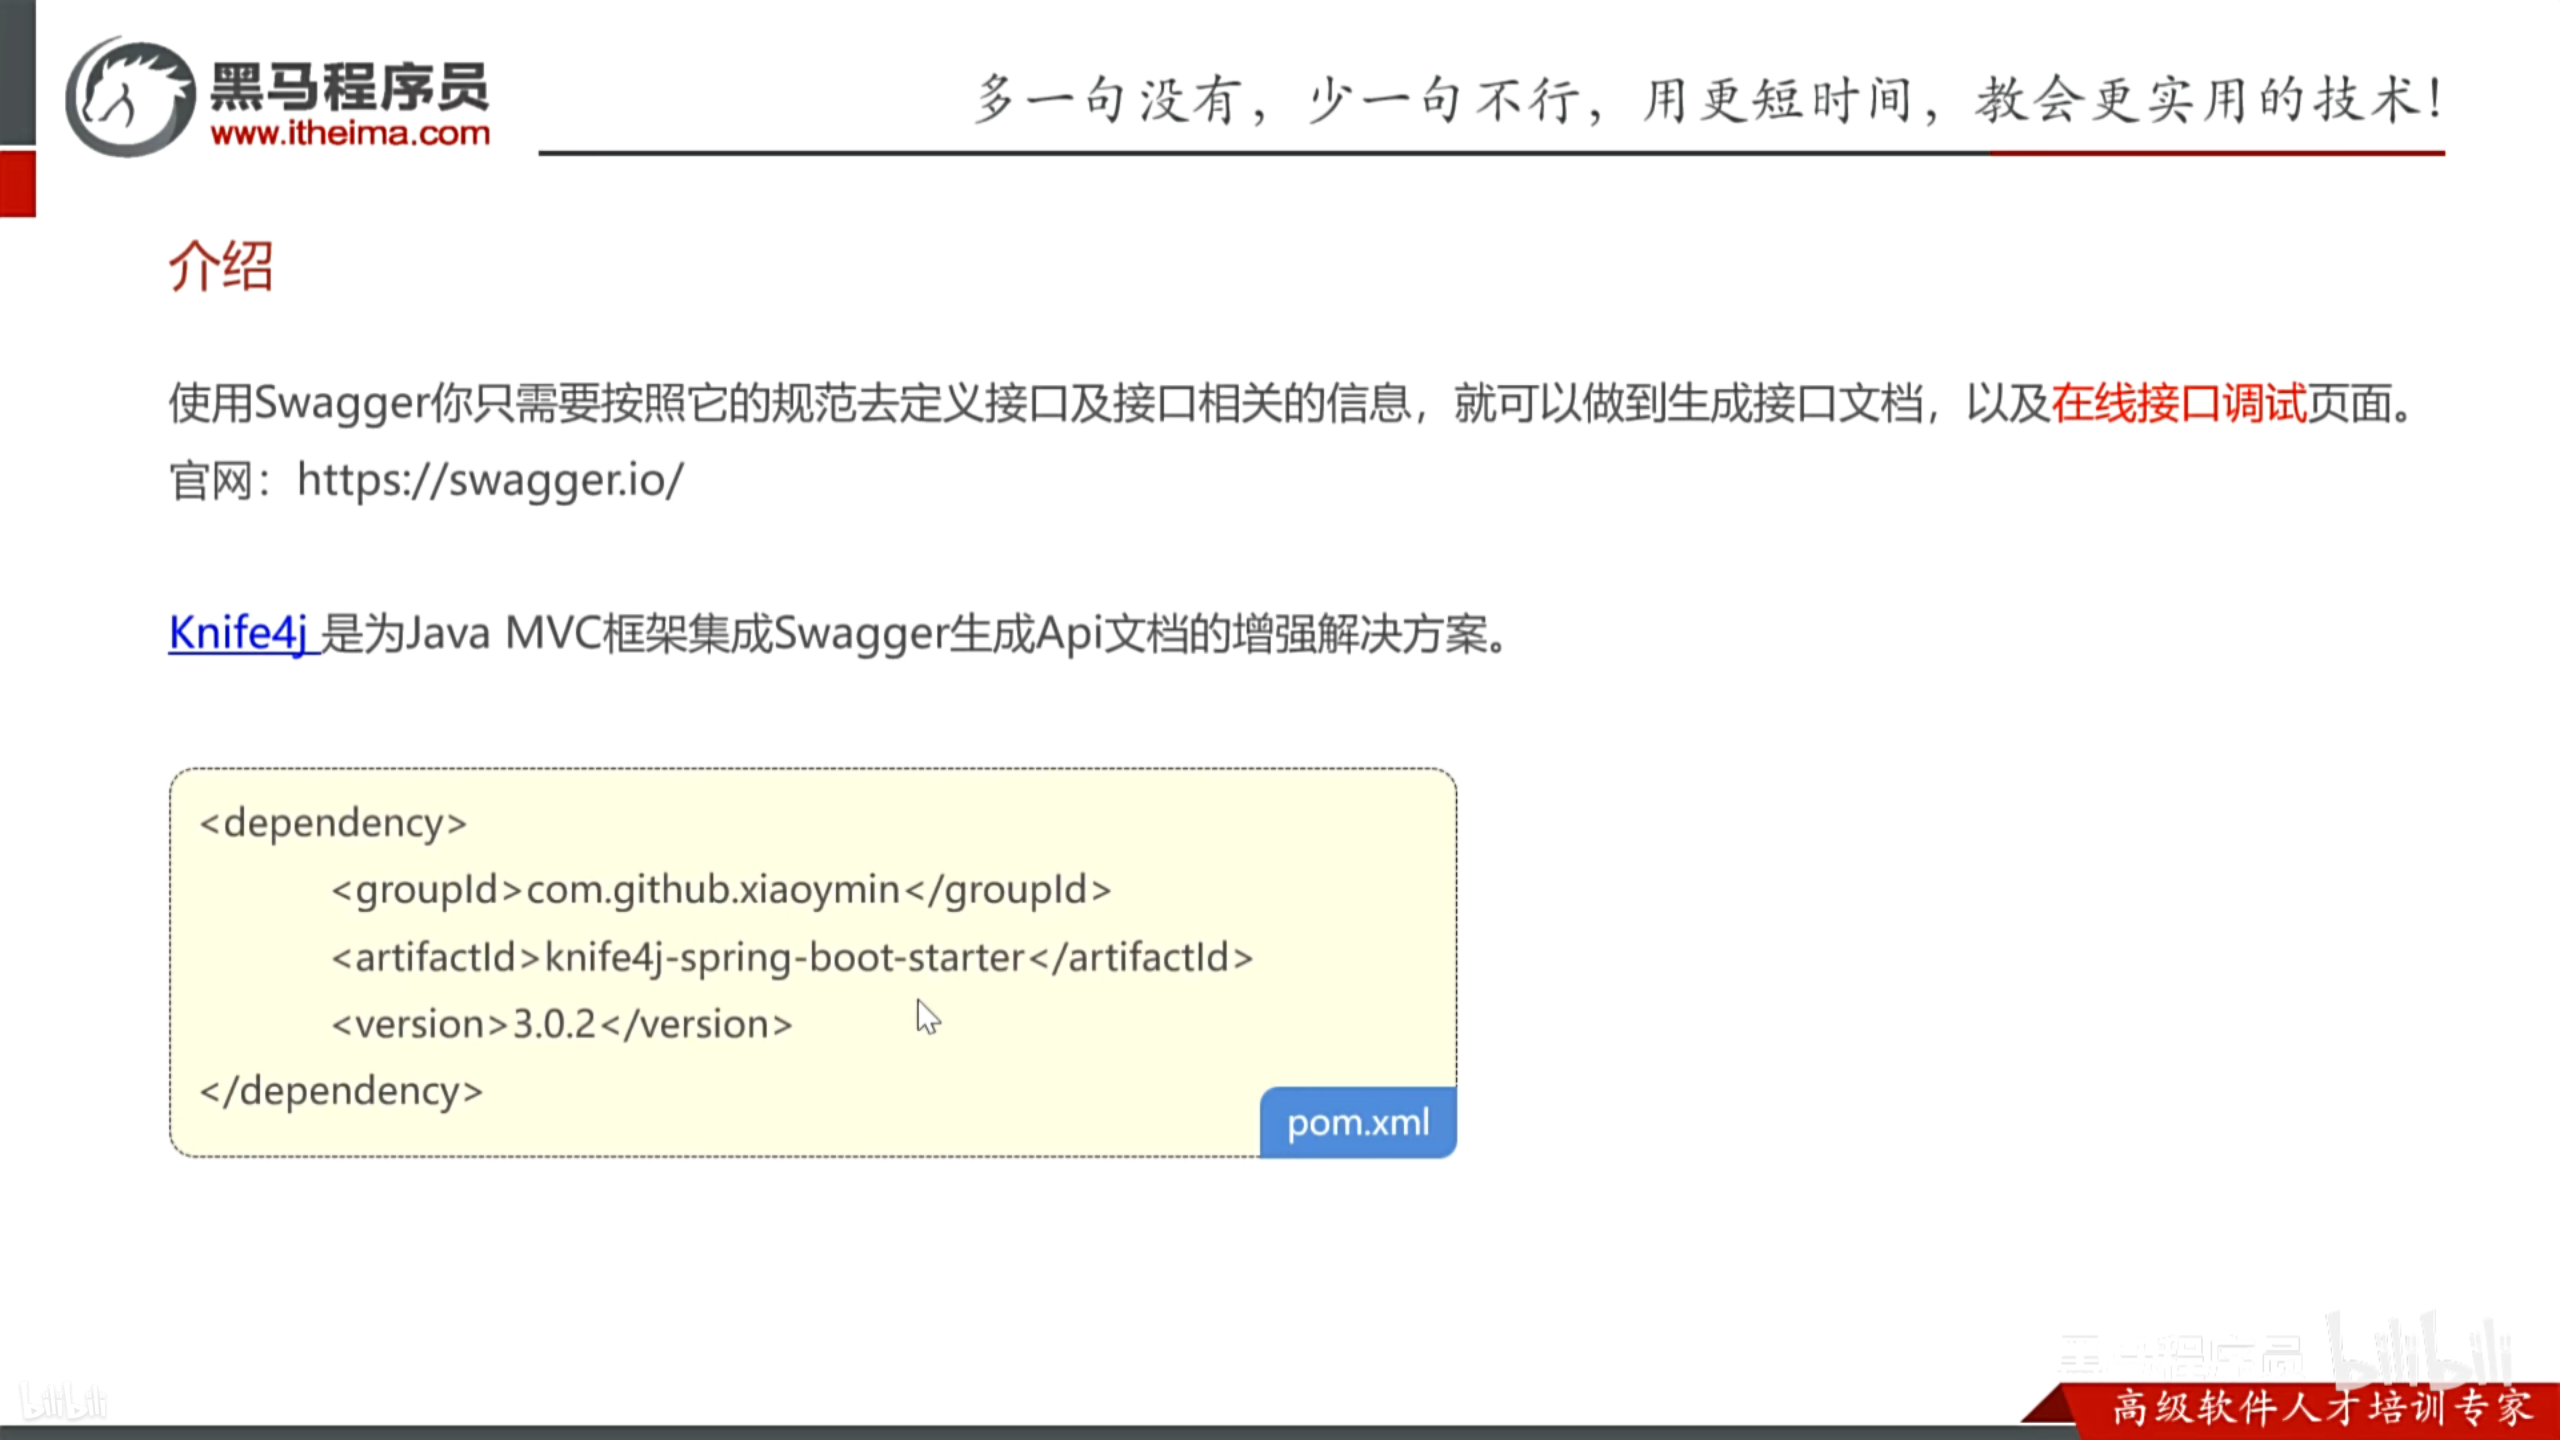The height and width of the screenshot is (1440, 2560).
Task: Click the closing </dependency> tag line
Action: pos(341,1091)
